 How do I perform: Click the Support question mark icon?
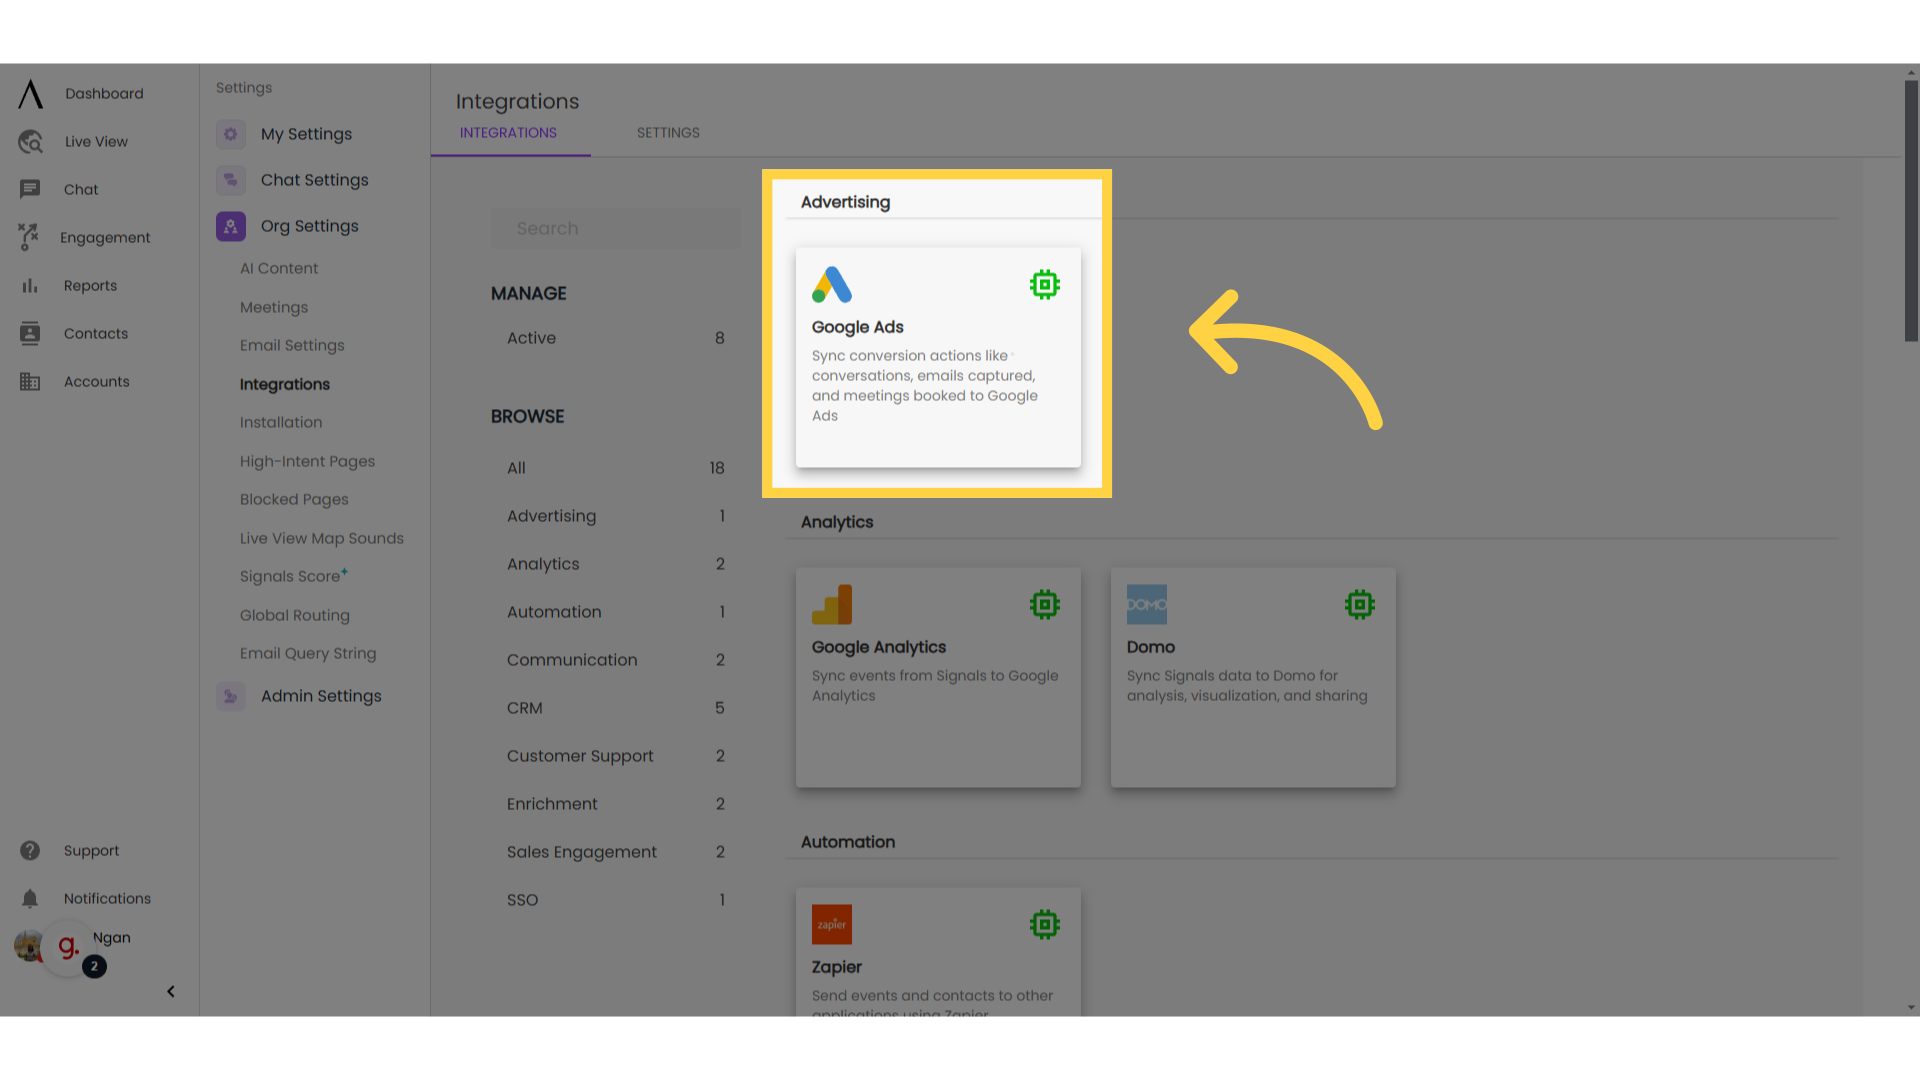point(30,851)
